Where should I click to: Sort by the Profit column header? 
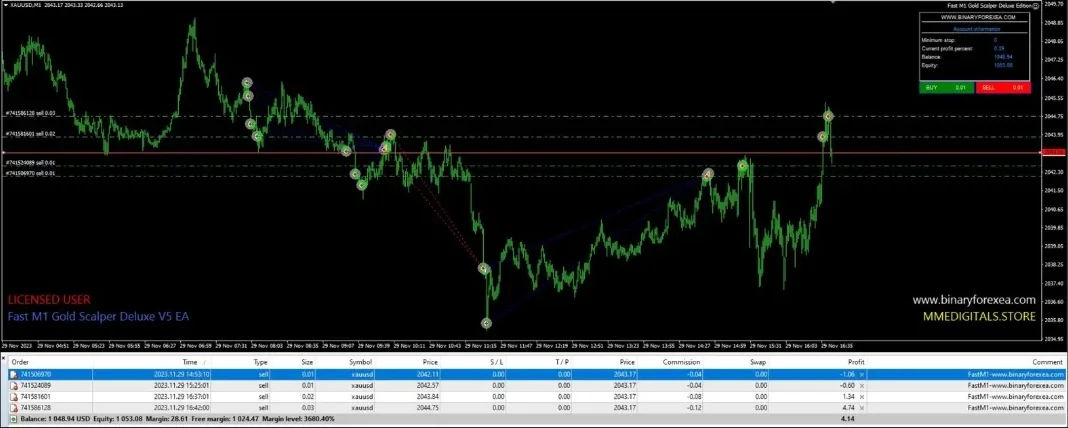click(857, 363)
